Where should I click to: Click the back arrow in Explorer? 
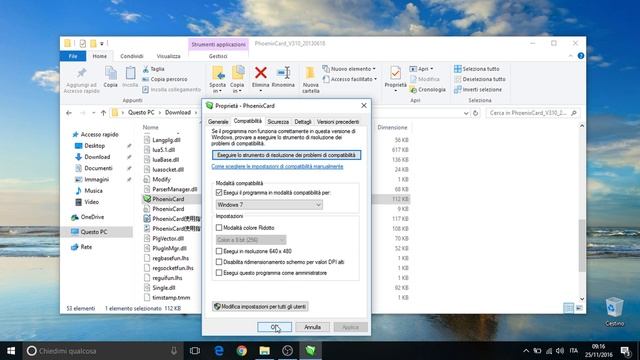[69, 113]
